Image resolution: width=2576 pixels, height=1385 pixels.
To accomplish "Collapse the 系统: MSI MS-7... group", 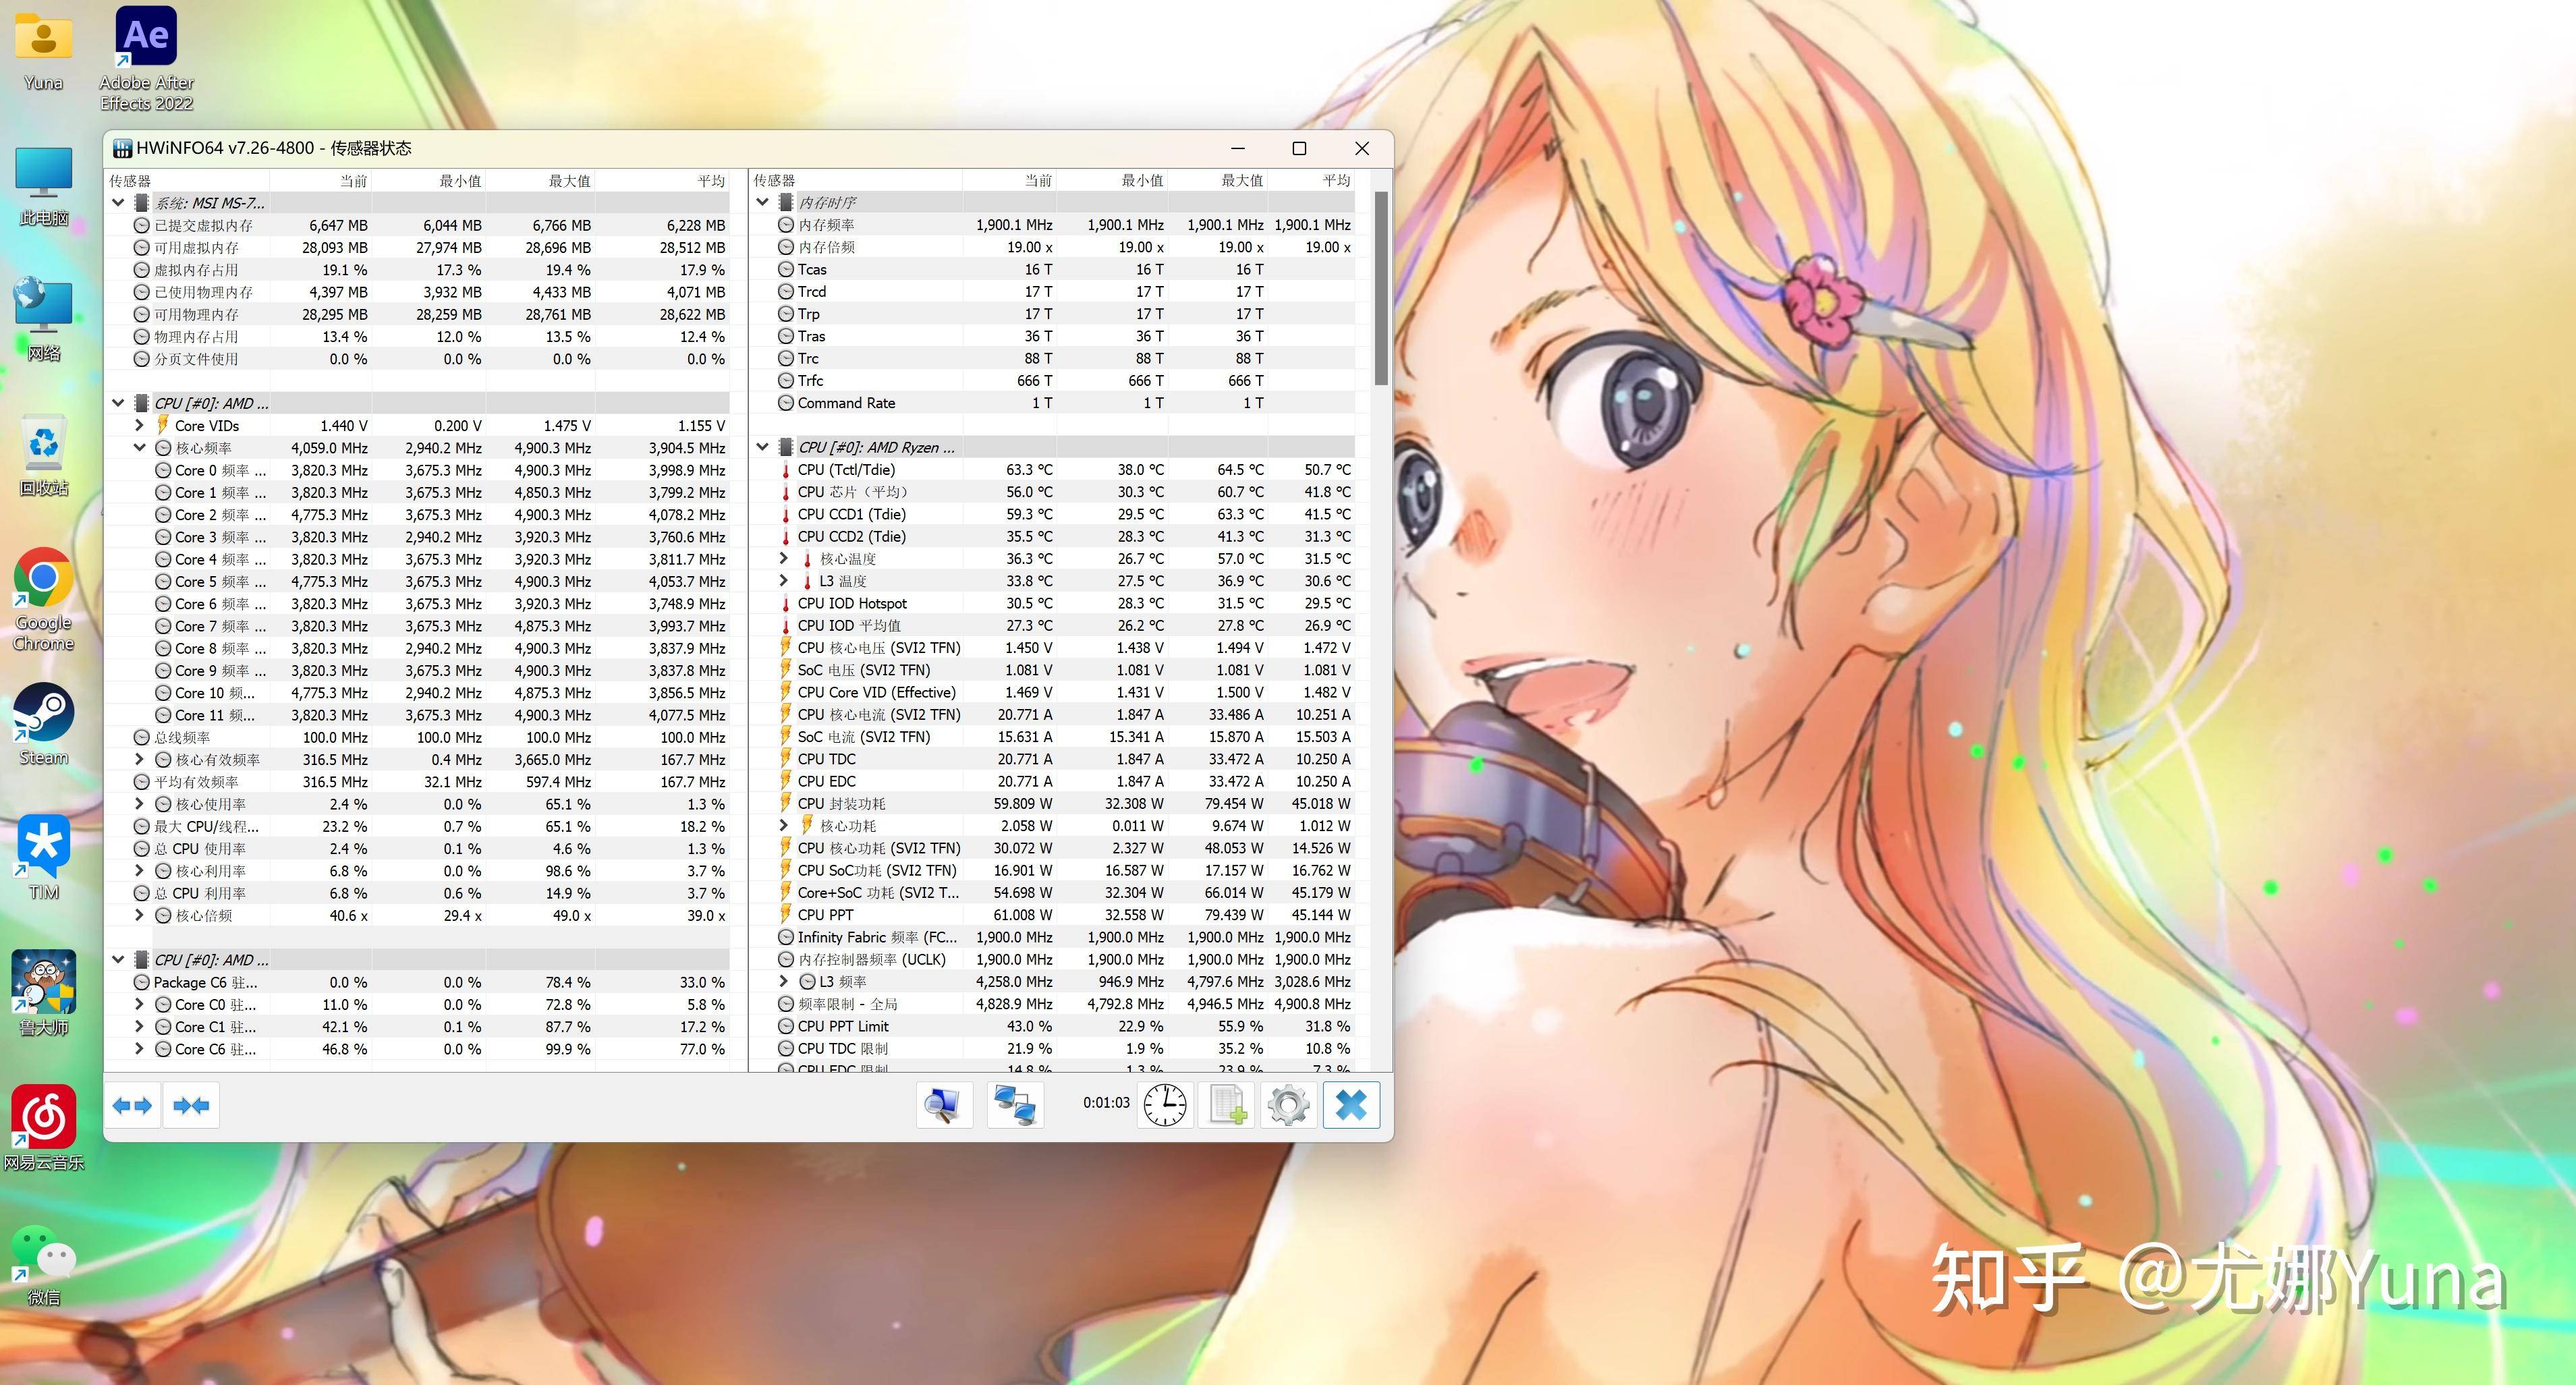I will coord(118,202).
